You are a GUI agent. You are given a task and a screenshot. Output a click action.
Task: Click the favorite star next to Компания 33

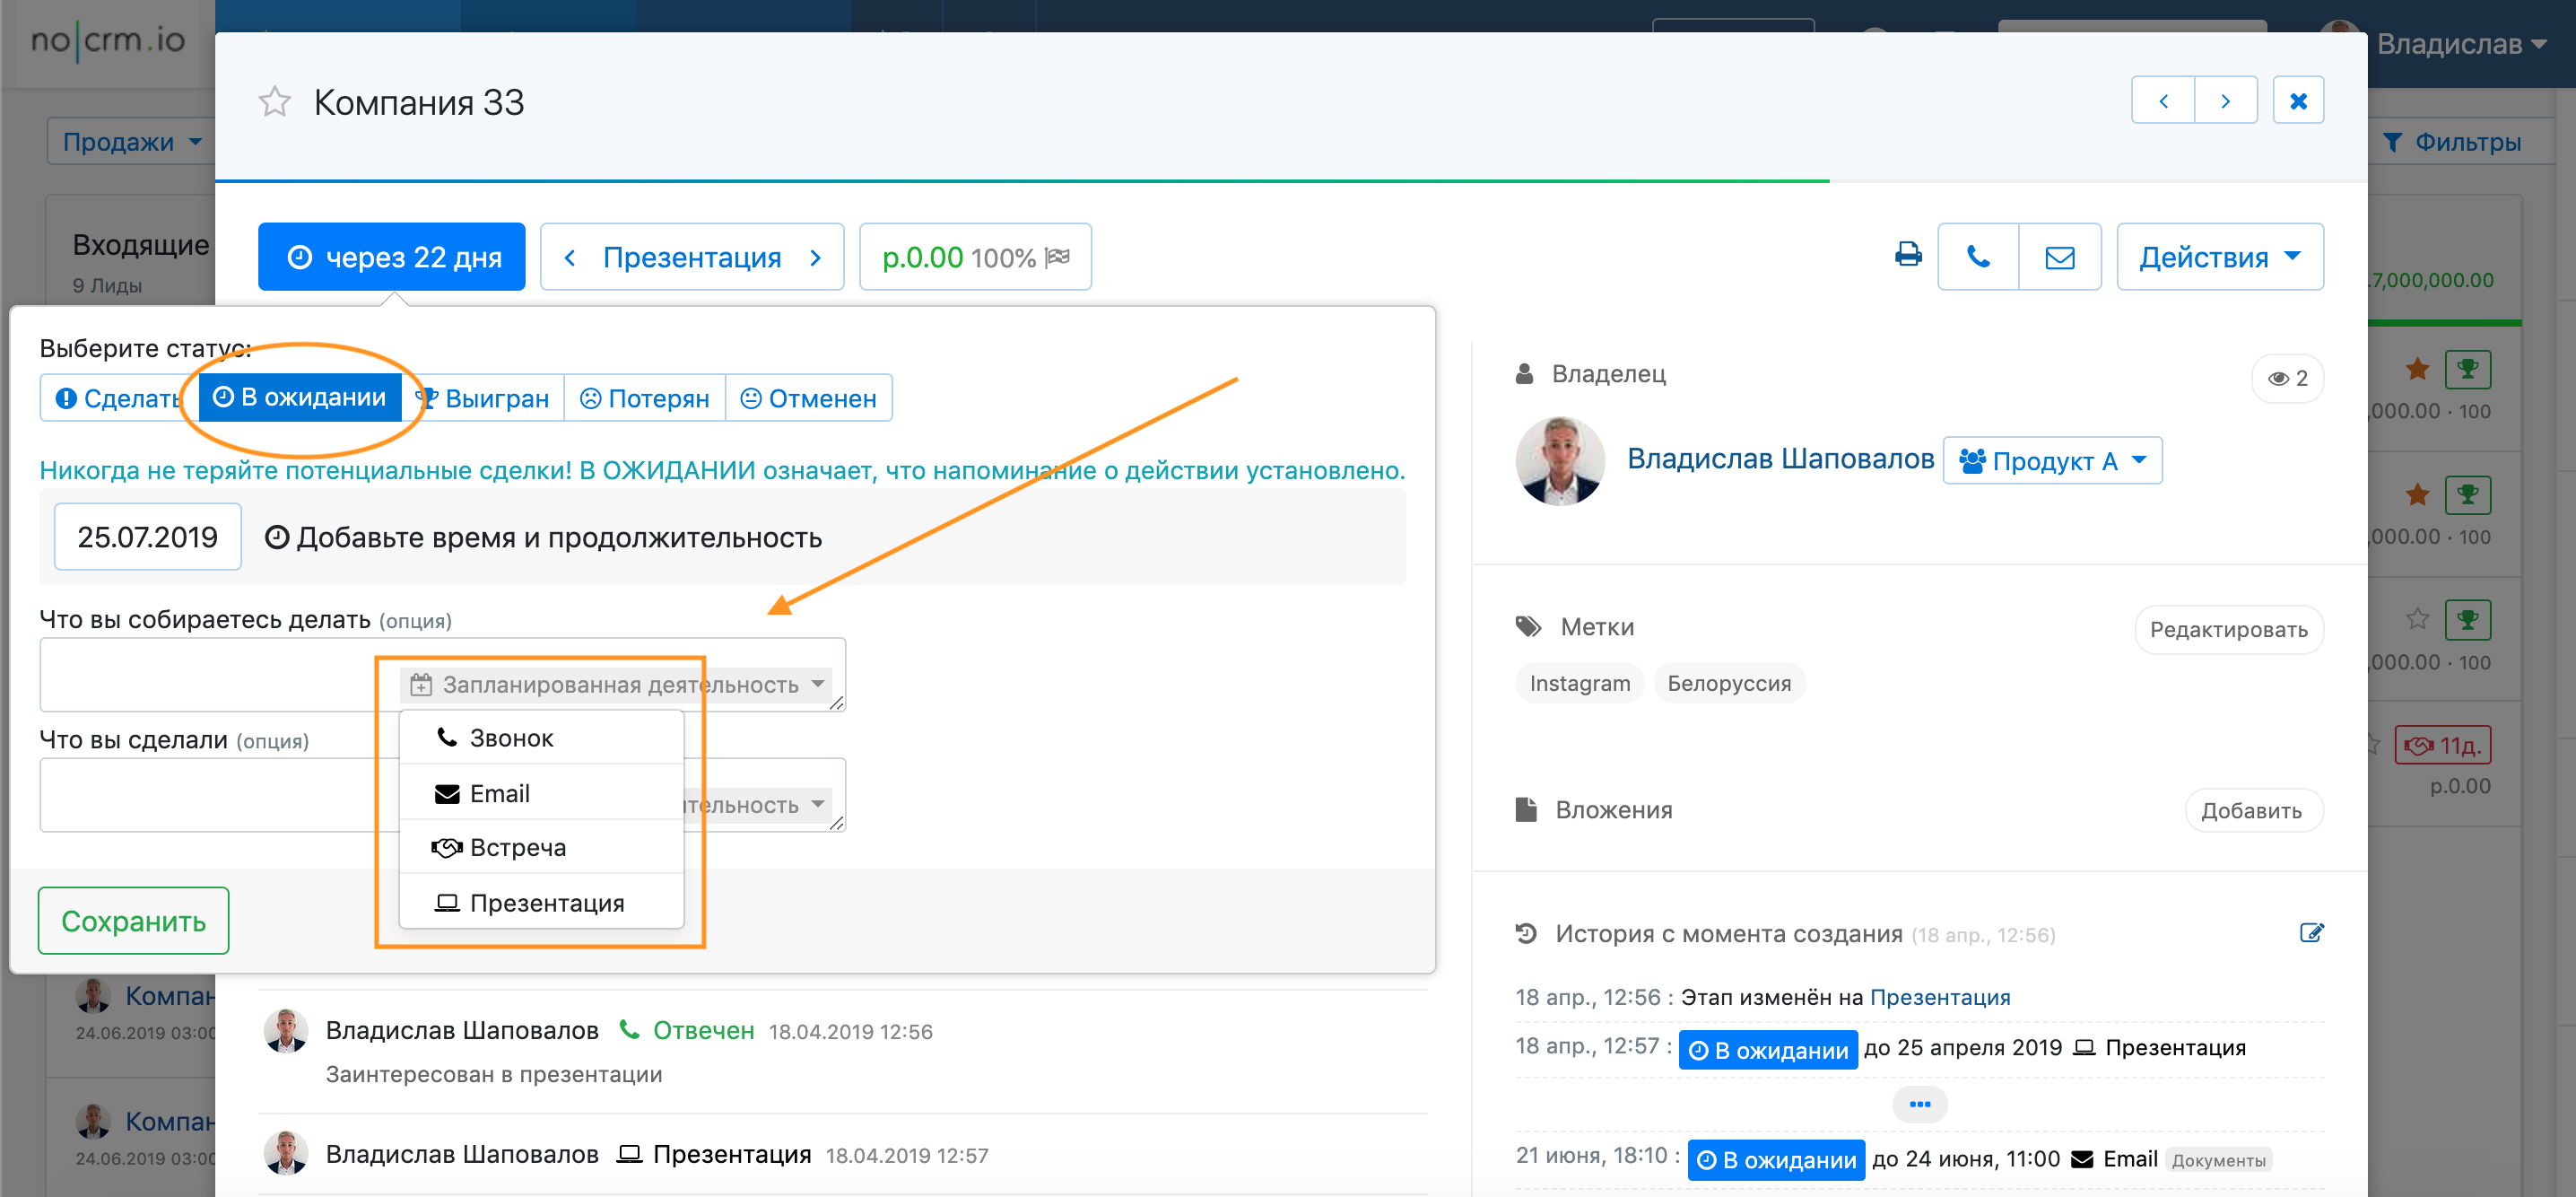click(x=274, y=102)
